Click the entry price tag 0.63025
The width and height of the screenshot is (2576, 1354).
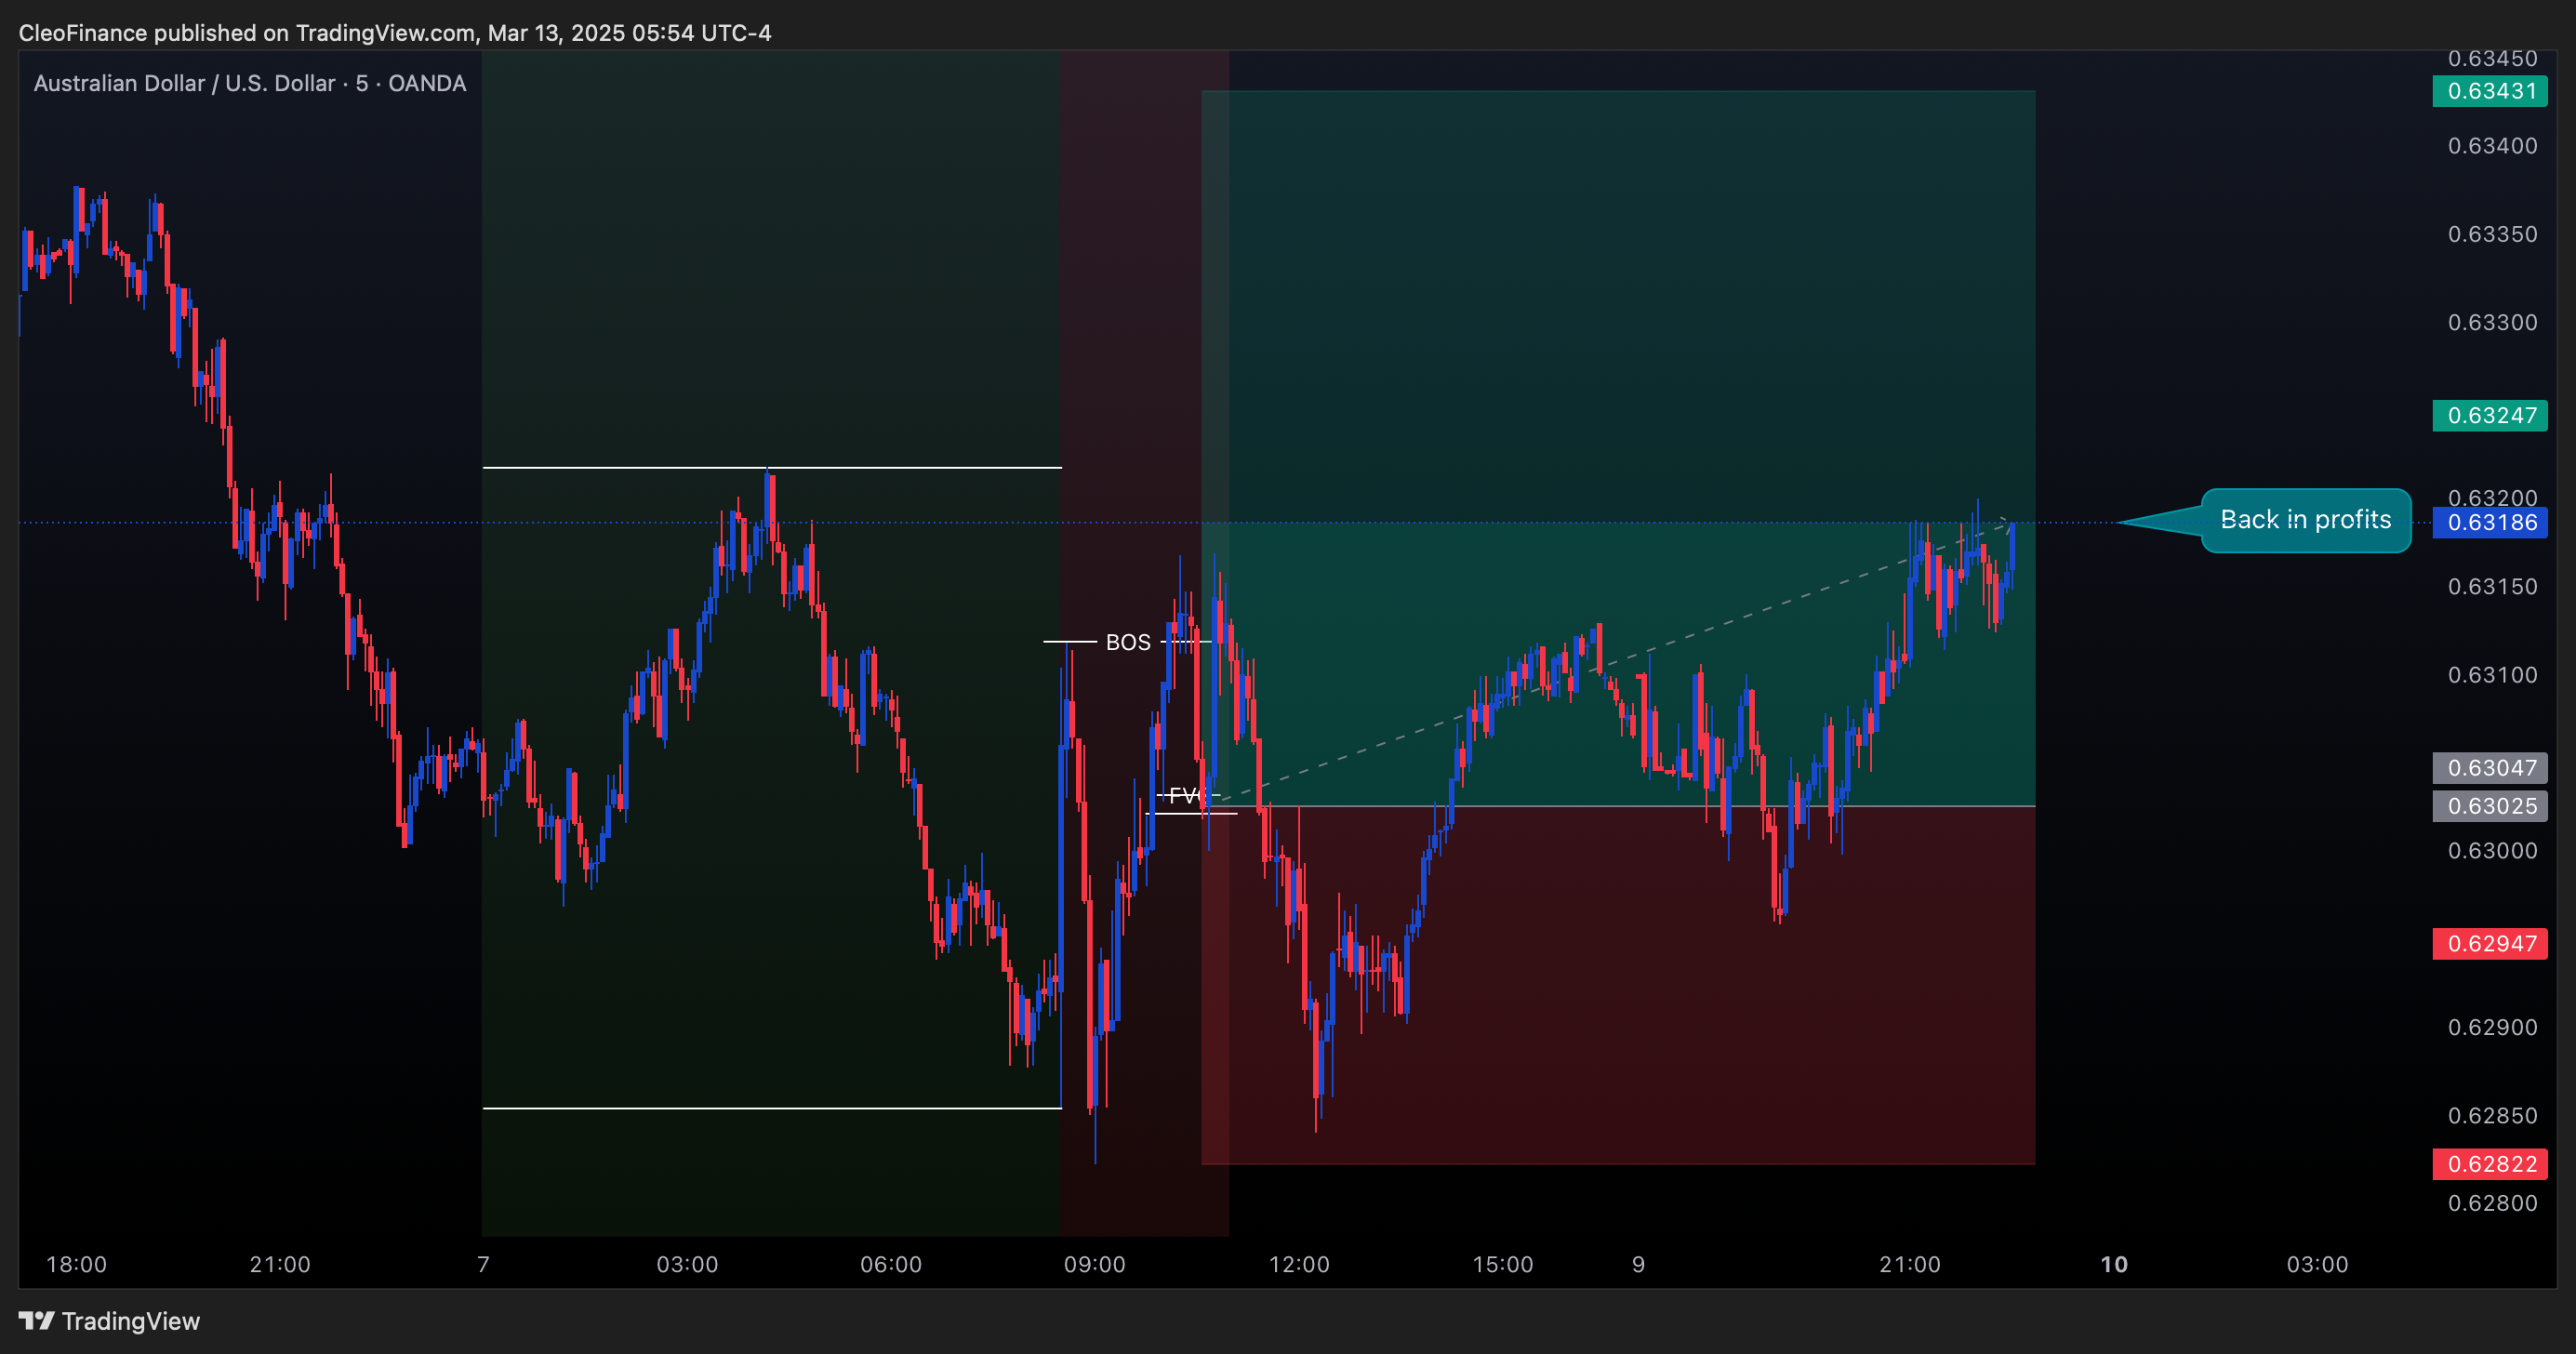[x=2490, y=806]
